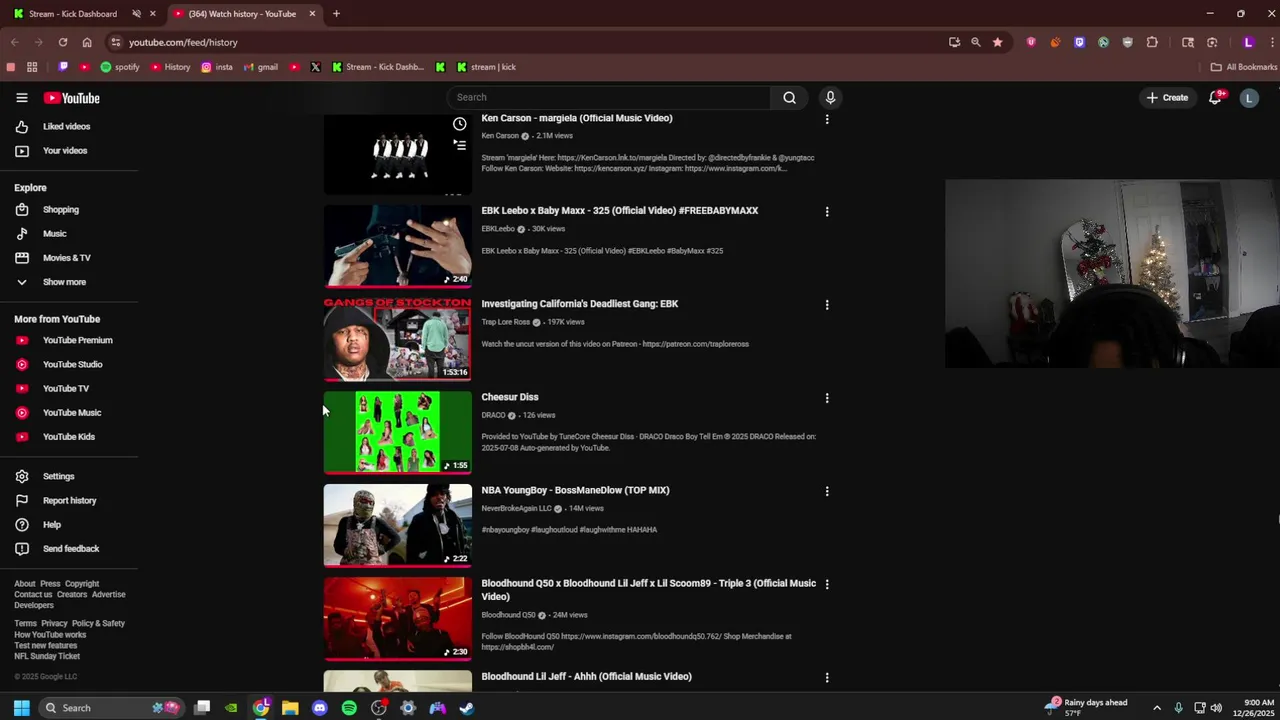Open the insta bookmark

pos(217,67)
